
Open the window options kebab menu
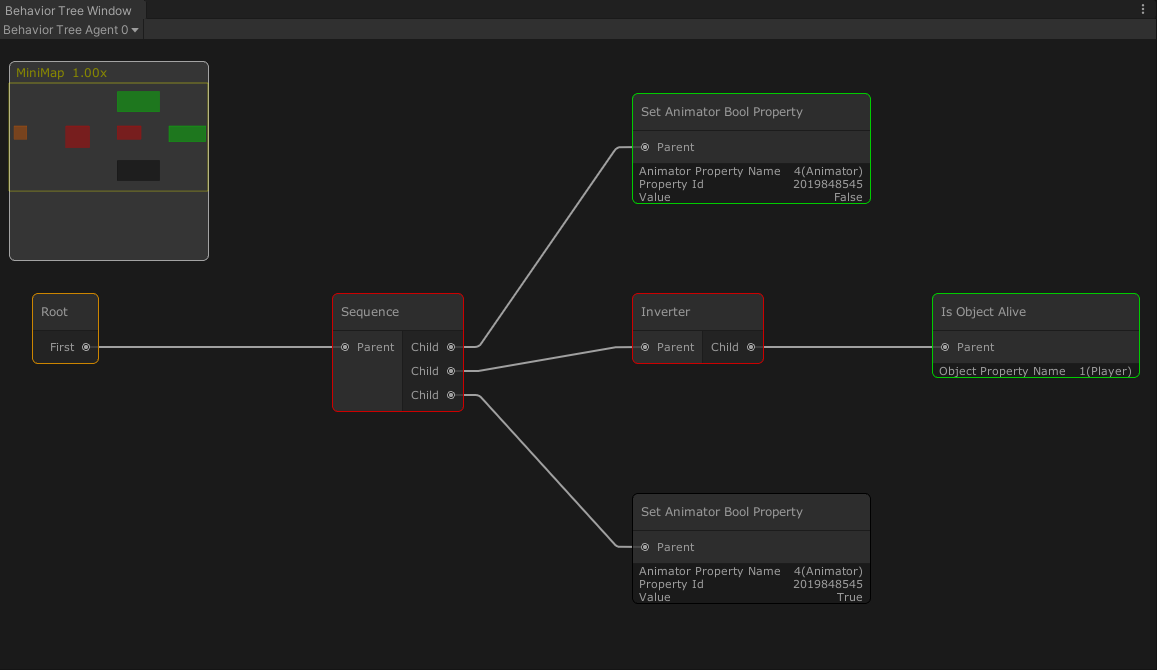(1143, 10)
